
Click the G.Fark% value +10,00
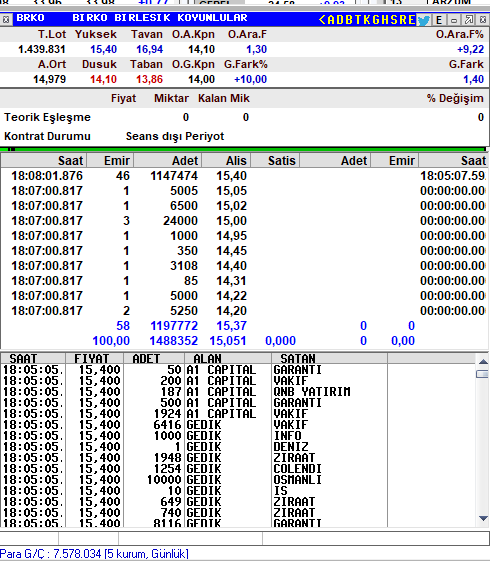coord(250,79)
